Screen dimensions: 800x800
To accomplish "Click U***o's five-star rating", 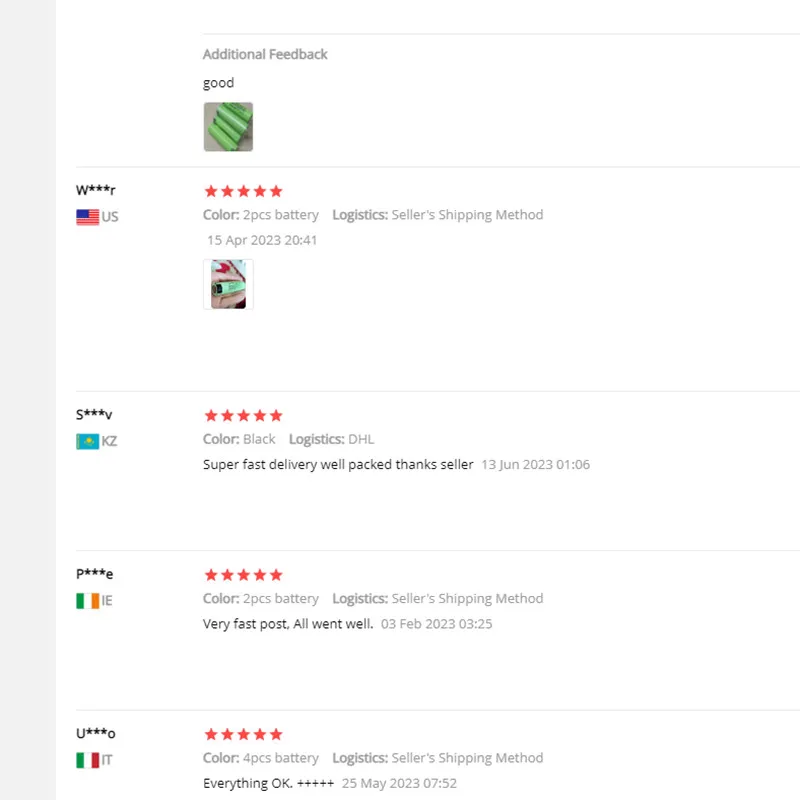I will tap(243, 734).
